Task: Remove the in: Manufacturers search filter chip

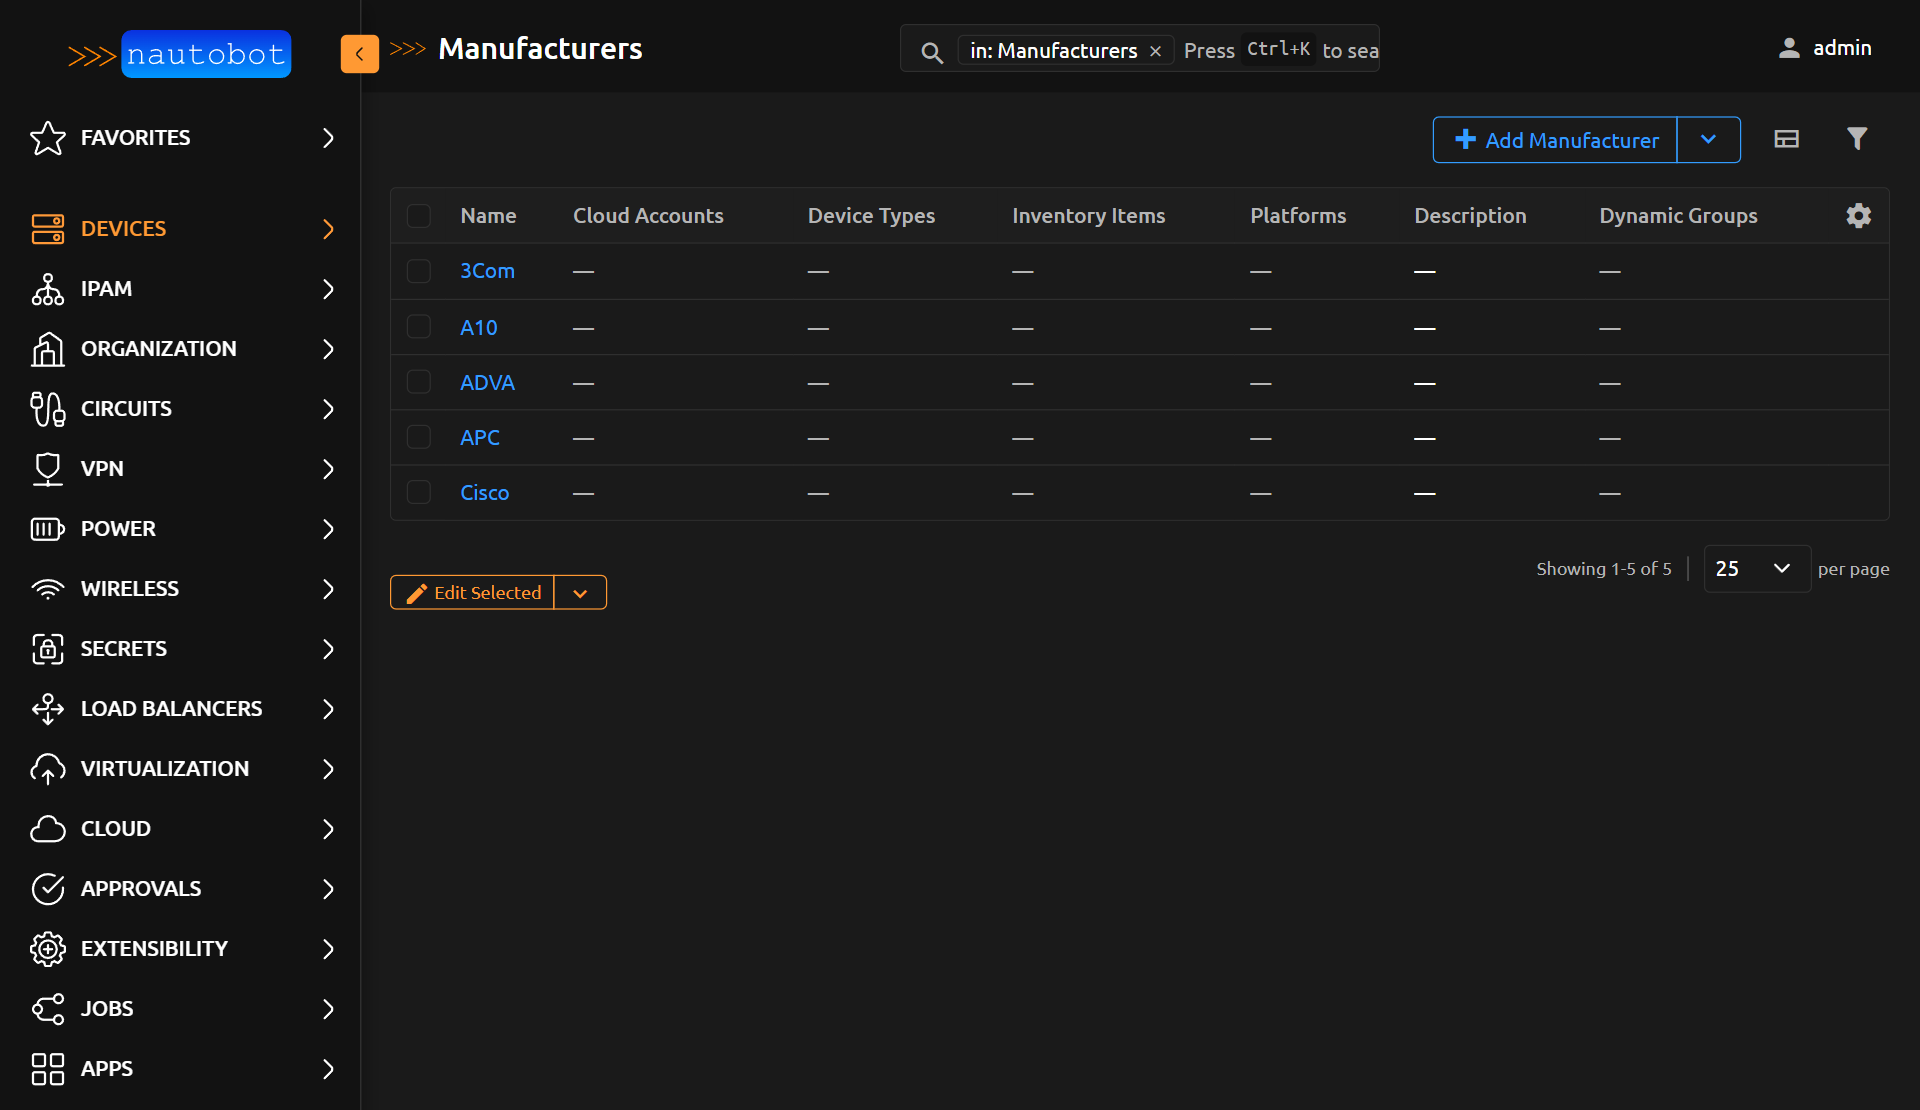Action: pos(1156,50)
